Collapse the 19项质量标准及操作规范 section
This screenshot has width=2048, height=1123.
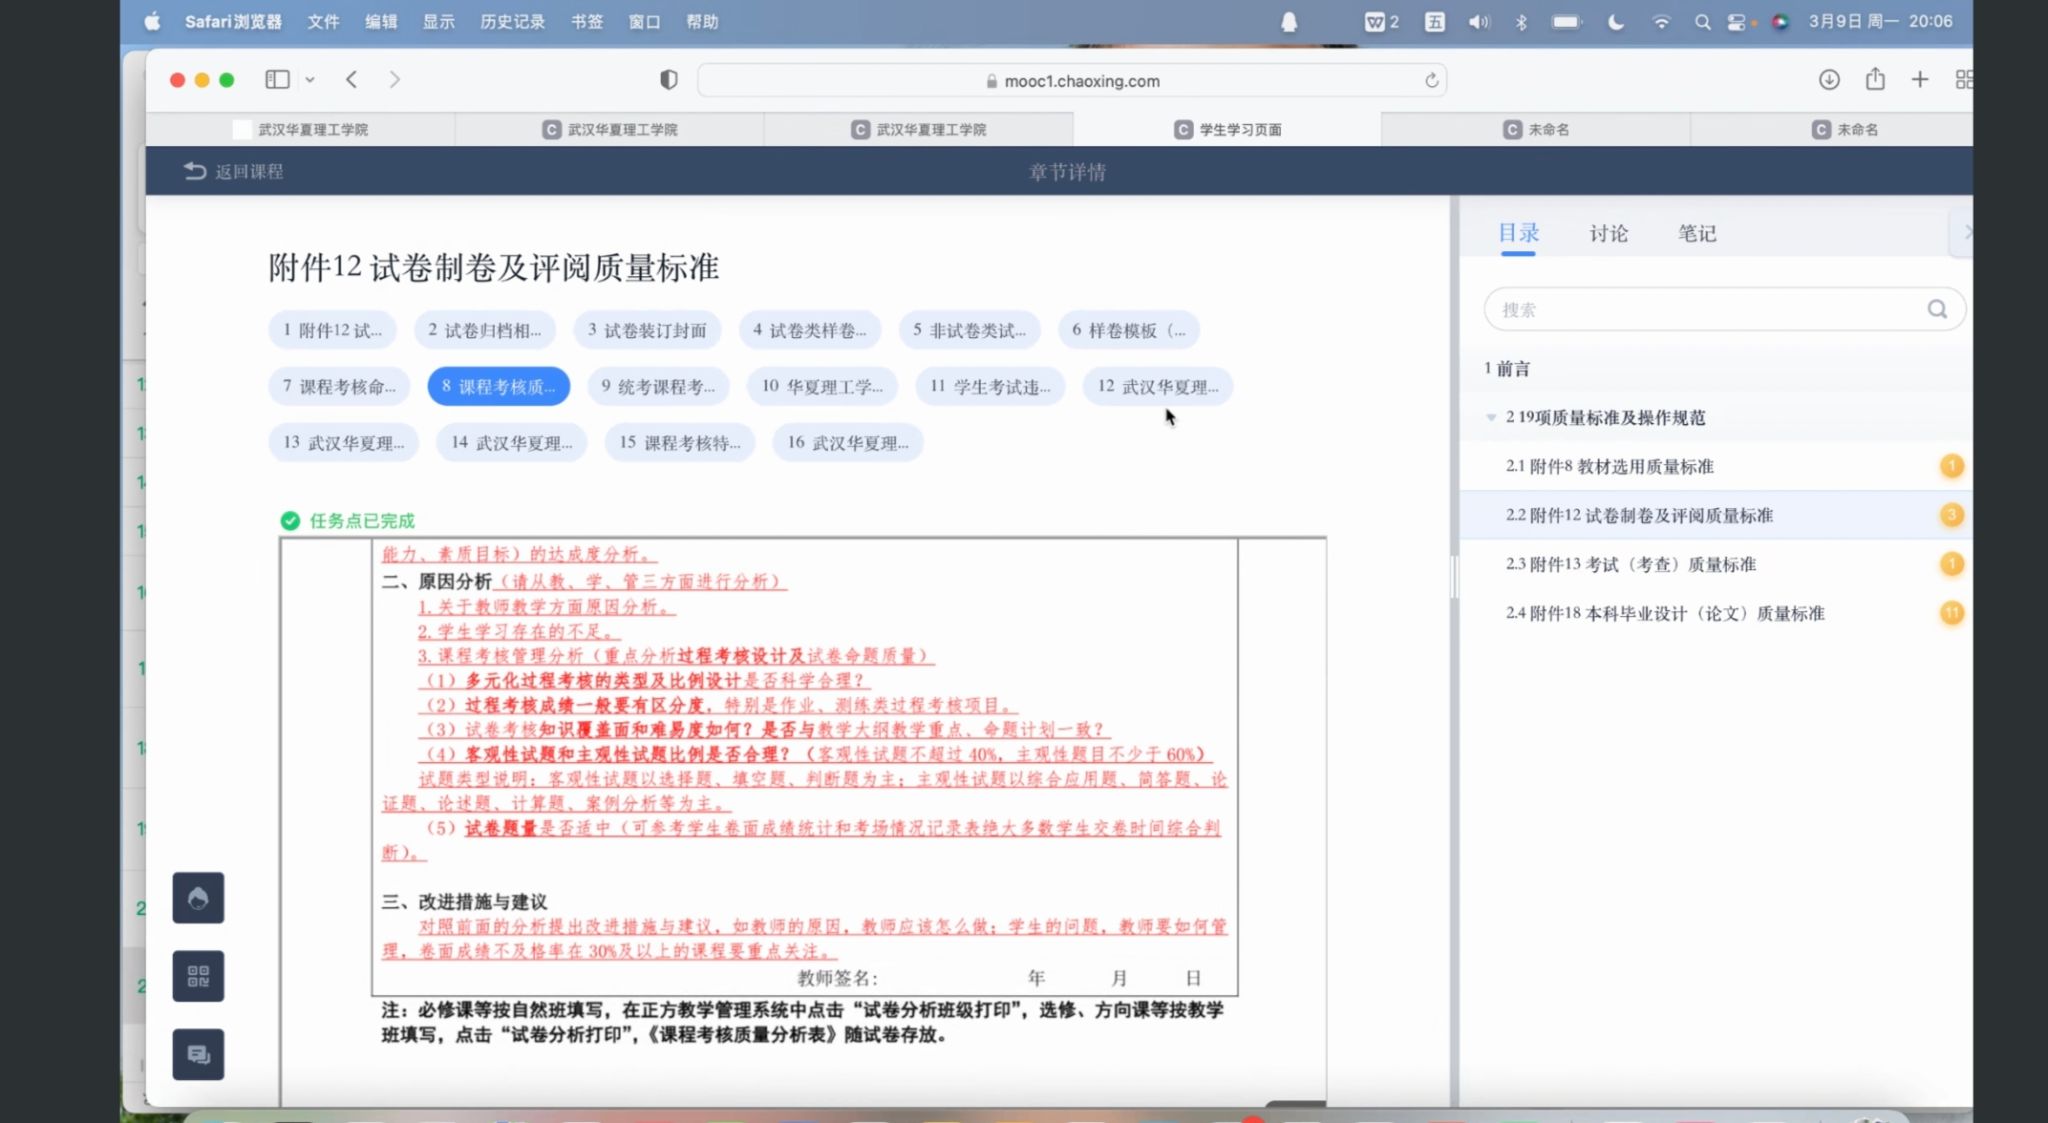[x=1491, y=418]
